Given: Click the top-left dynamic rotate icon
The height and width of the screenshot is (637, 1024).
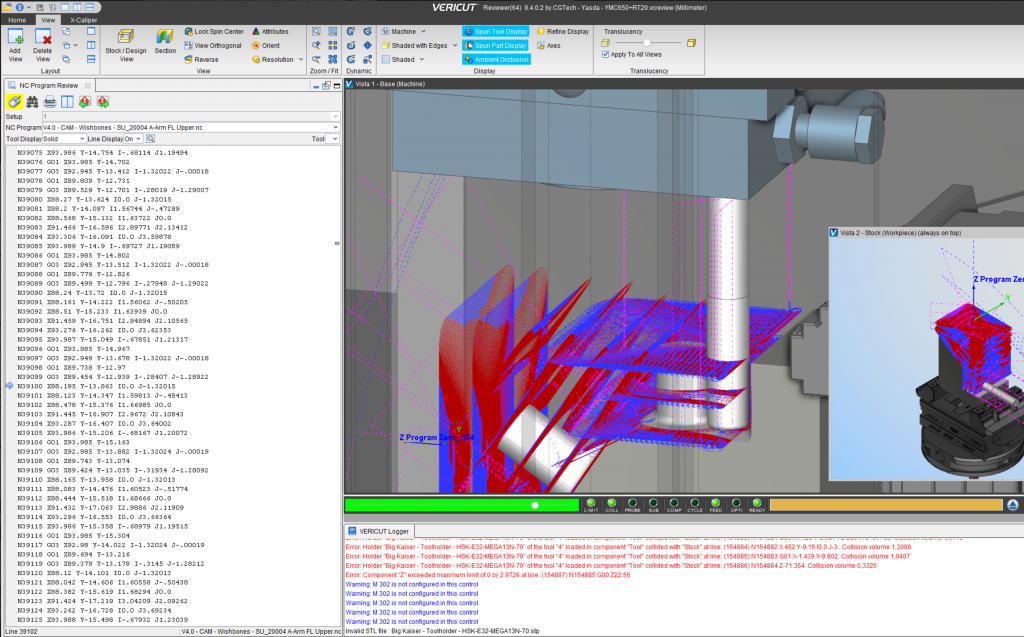Looking at the screenshot, I should coord(351,31).
